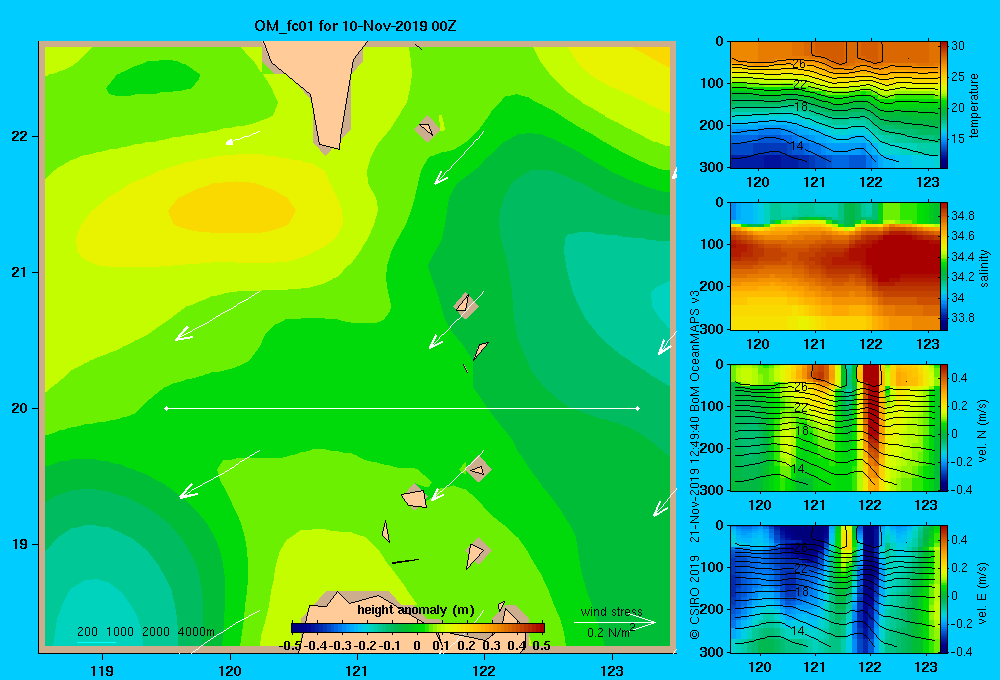Open the vel. N cross-section panel

(834, 428)
